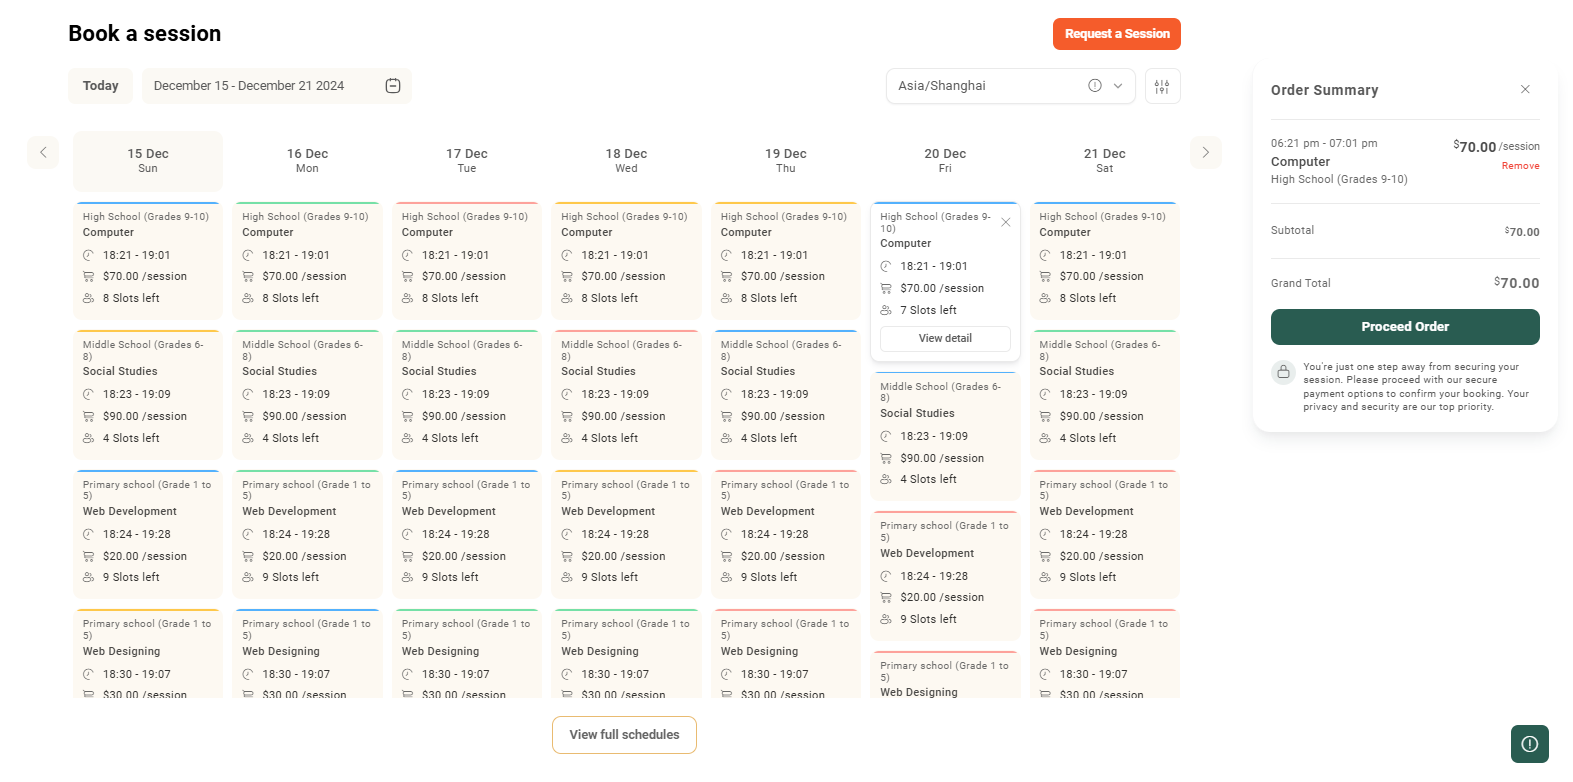Click the Today button
The height and width of the screenshot is (782, 1573).
[x=100, y=86]
